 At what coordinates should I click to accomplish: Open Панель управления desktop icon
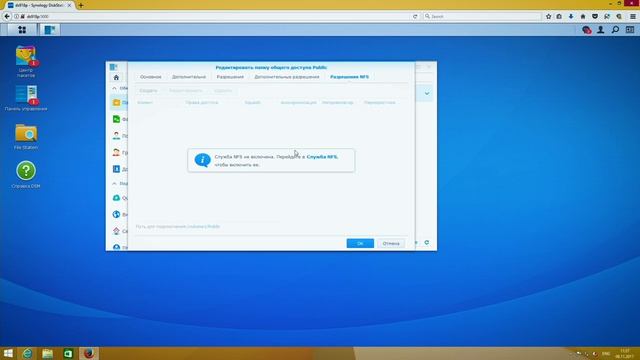point(26,98)
